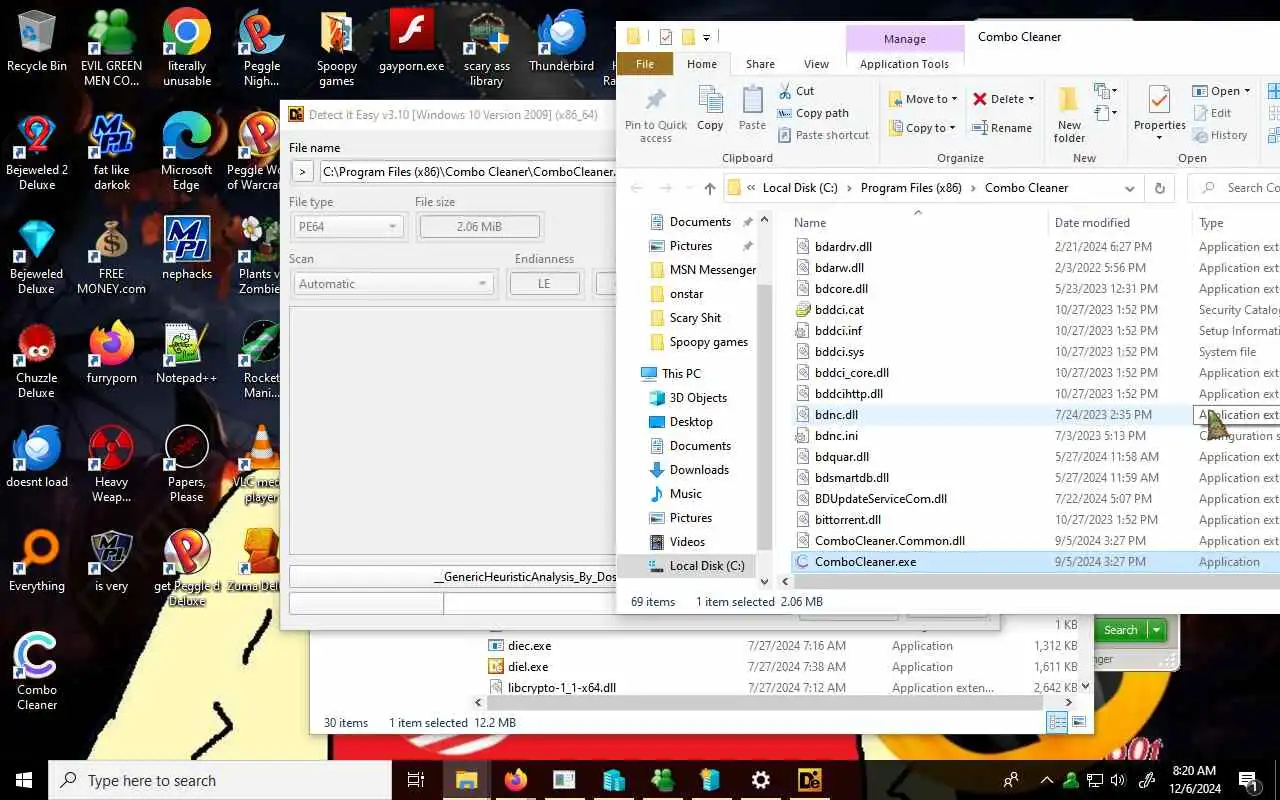Viewport: 1280px width, 800px height.
Task: Click the Copy icon in Clipboard group
Action: [x=710, y=108]
